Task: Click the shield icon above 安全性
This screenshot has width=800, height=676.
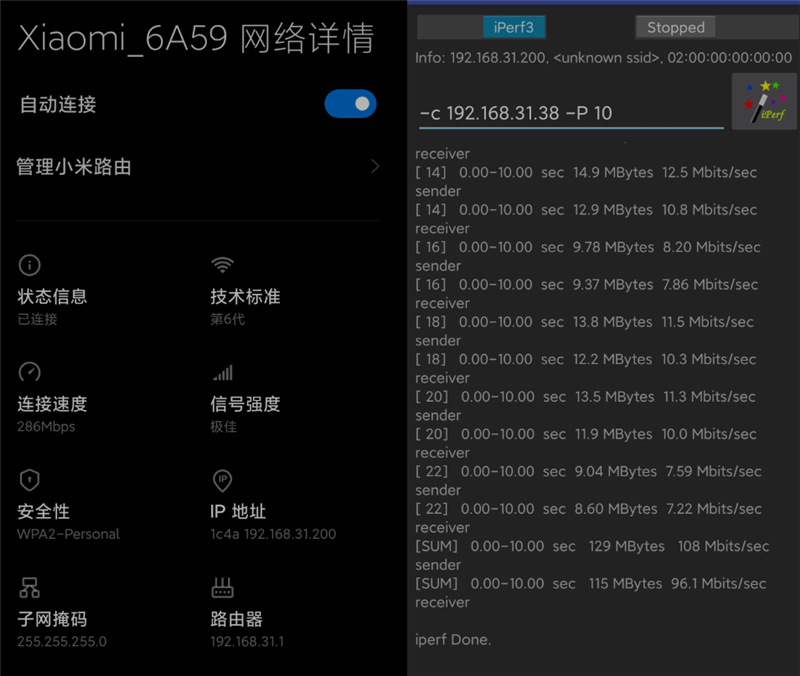Action: tap(30, 480)
